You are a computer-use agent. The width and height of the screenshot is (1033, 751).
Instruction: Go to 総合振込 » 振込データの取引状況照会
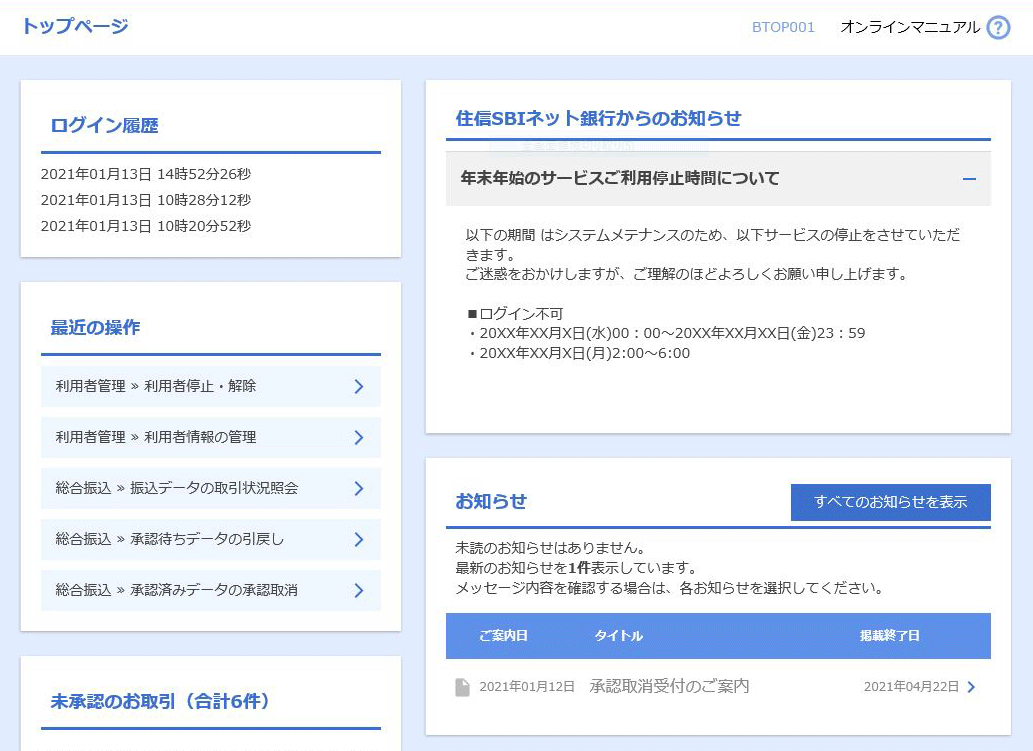177,488
